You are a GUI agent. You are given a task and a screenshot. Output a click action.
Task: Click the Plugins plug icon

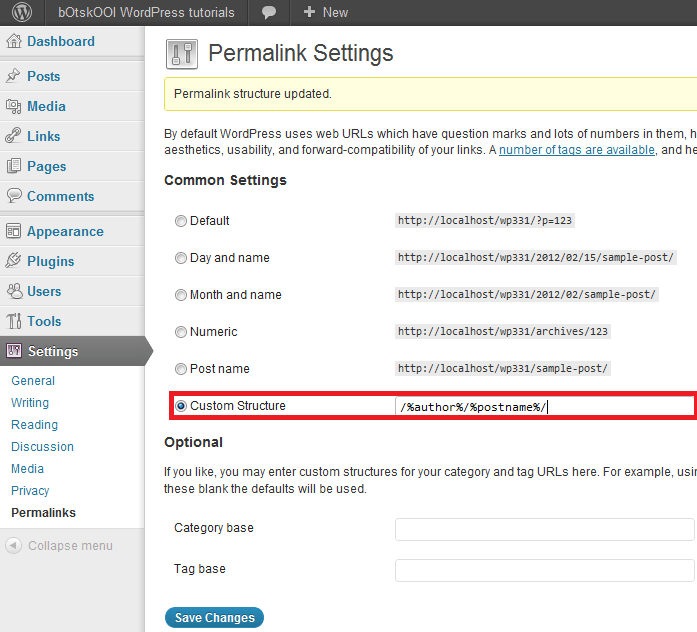tap(14, 261)
